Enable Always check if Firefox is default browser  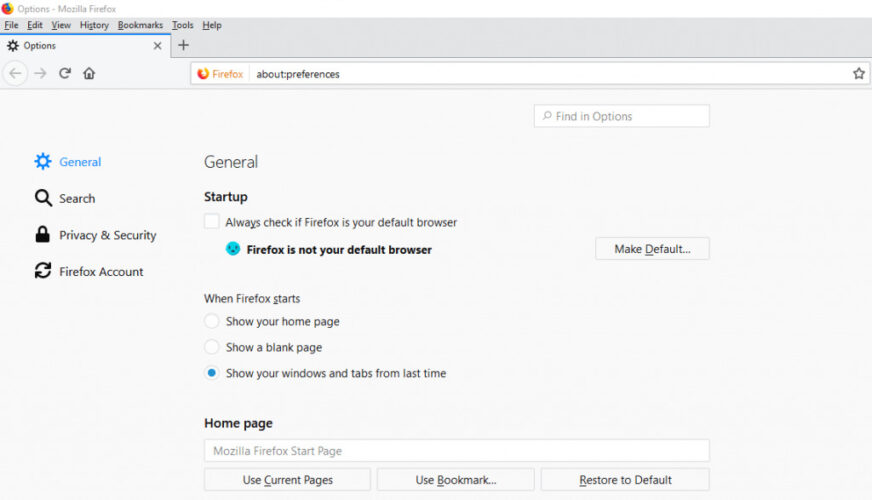212,221
